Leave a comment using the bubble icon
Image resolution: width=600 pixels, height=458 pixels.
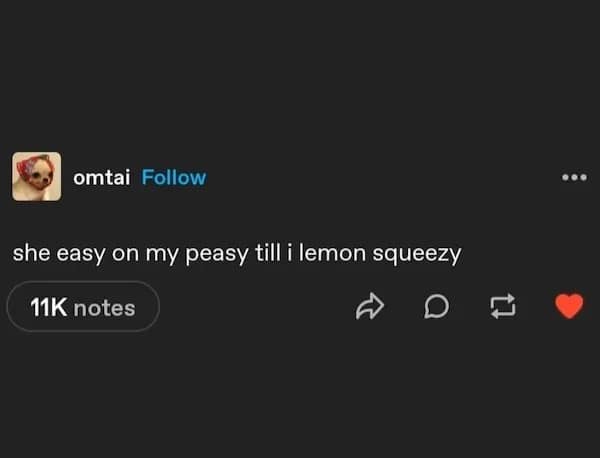pos(436,307)
